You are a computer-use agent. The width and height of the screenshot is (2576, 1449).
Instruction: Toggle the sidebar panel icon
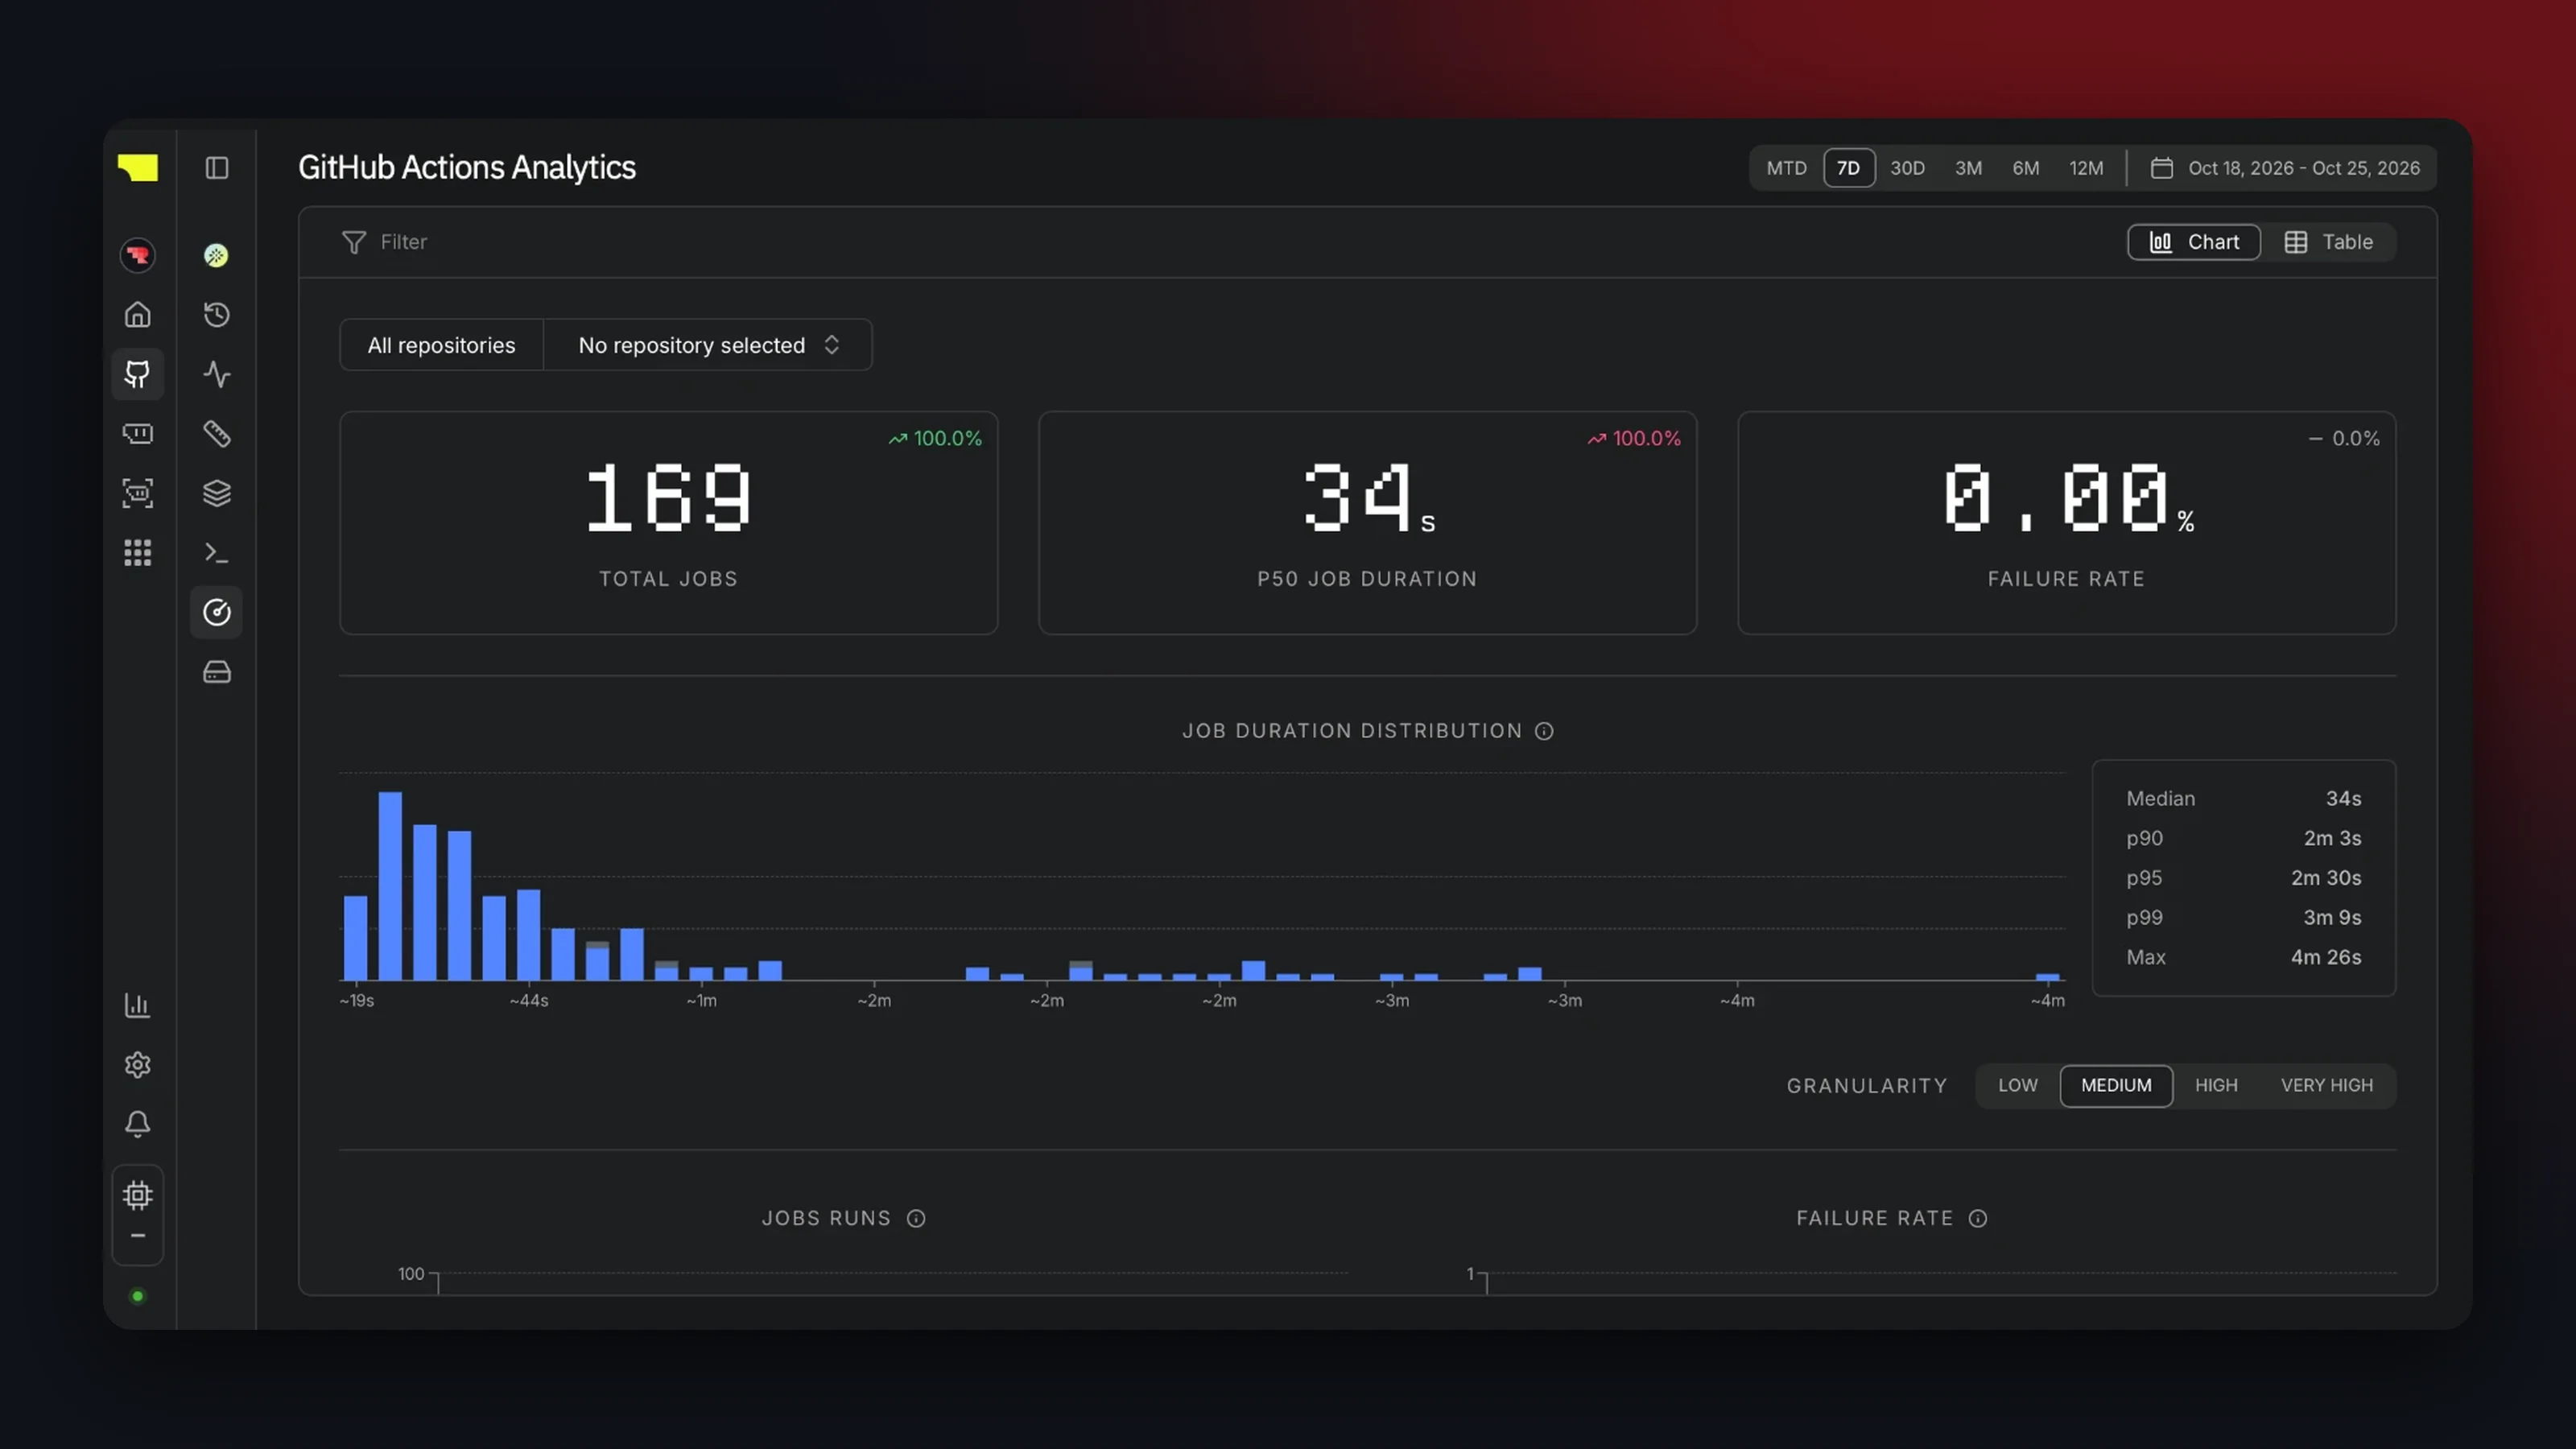point(217,167)
